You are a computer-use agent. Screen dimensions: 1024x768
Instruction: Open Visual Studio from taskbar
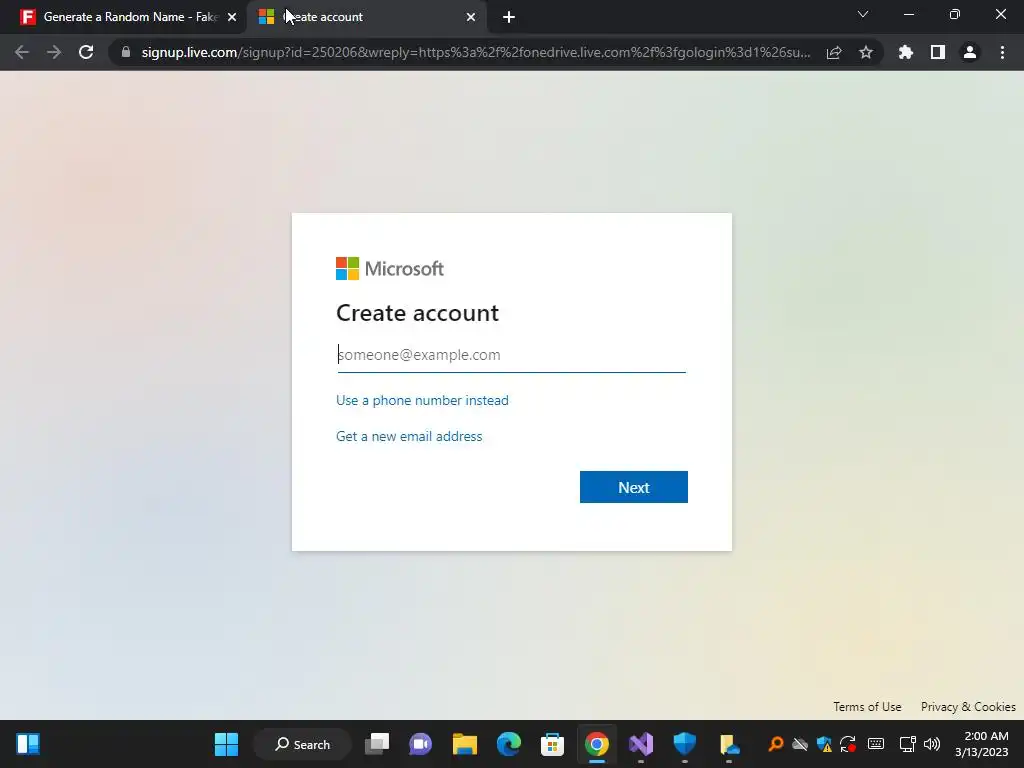pyautogui.click(x=641, y=744)
